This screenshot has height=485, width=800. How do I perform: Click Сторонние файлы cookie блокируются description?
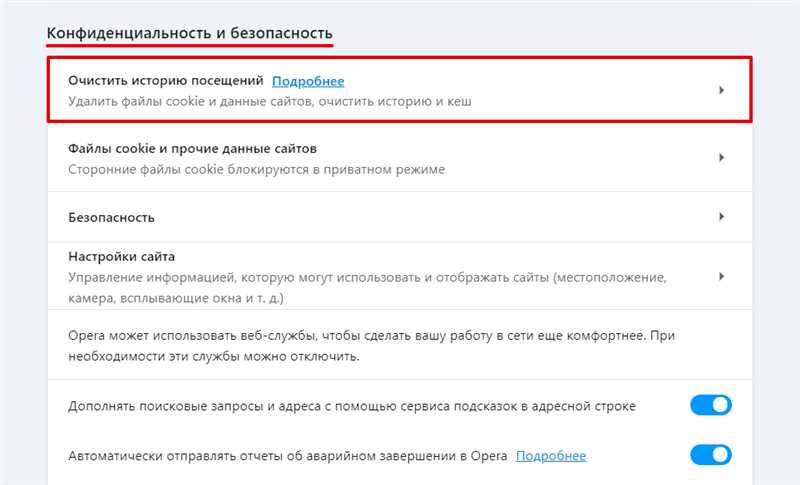click(x=257, y=169)
